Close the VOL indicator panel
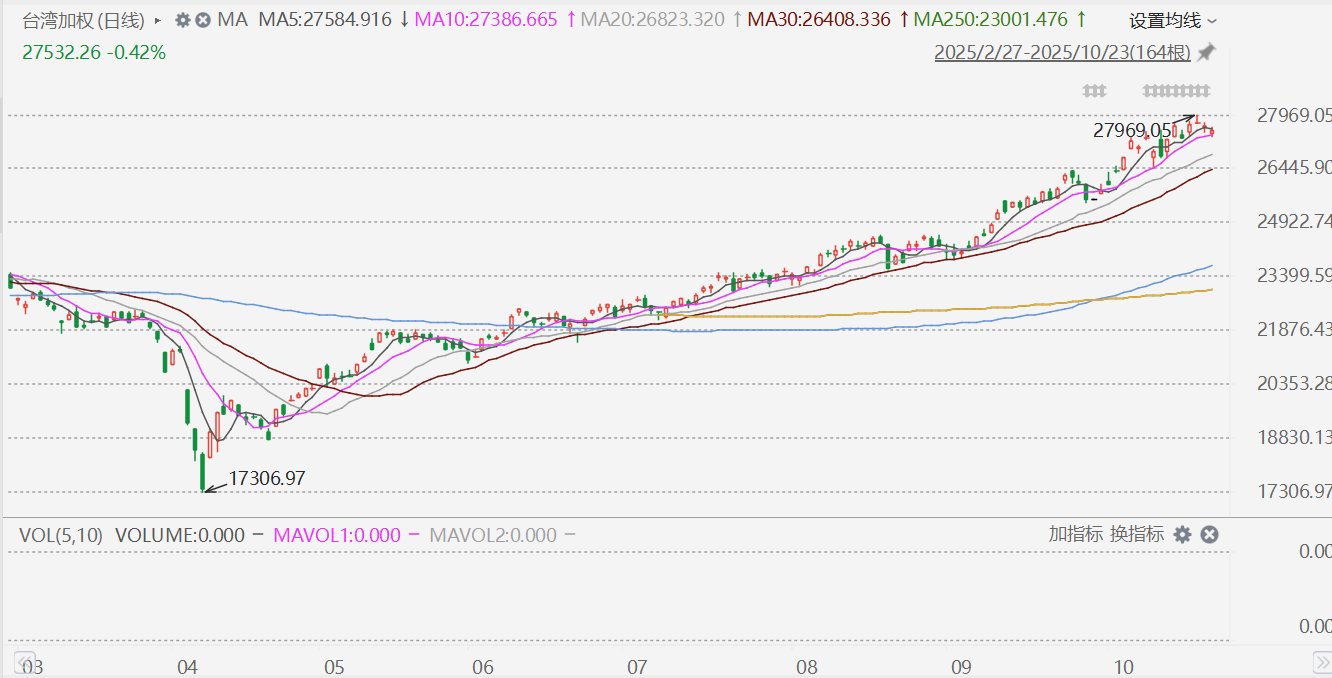1332x678 pixels. 1208,535
